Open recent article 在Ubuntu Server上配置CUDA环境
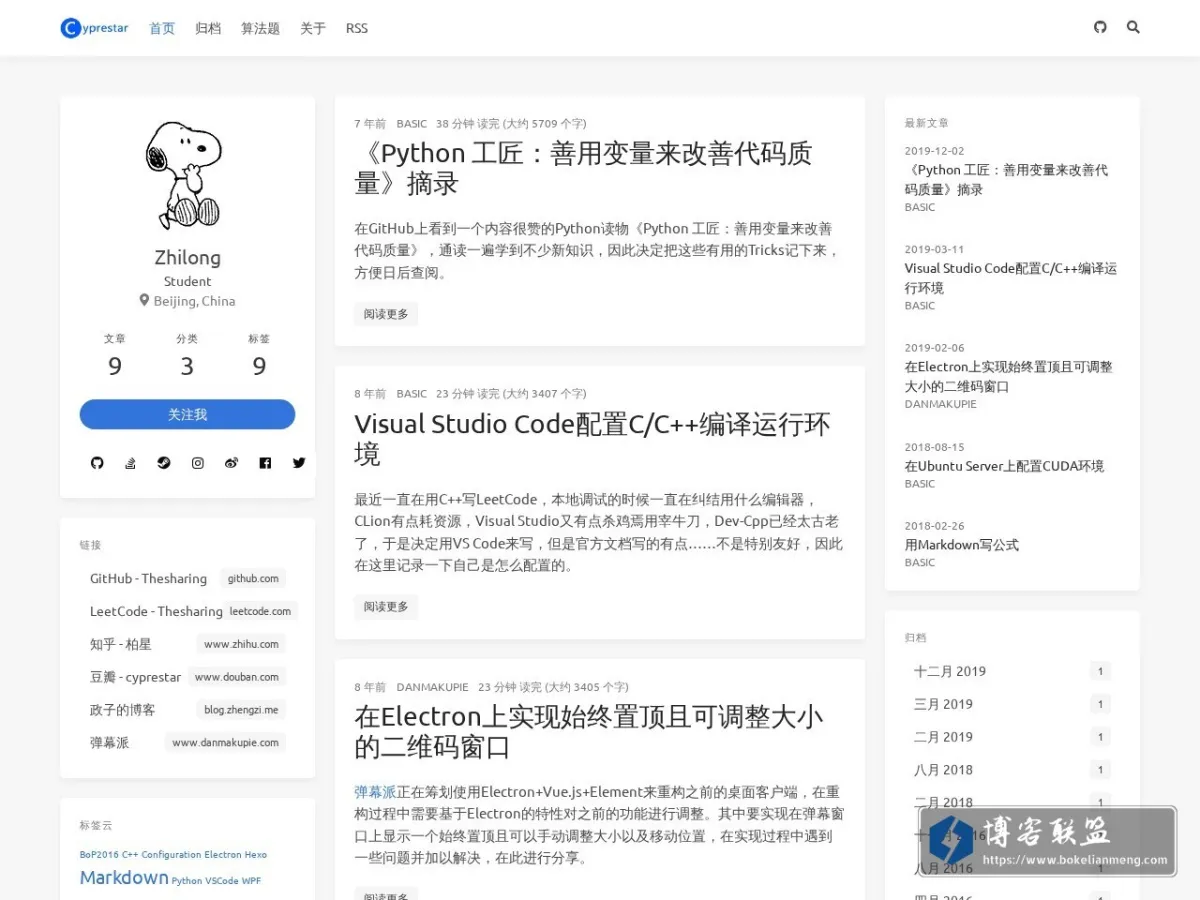This screenshot has height=900, width=1200. click(1004, 466)
